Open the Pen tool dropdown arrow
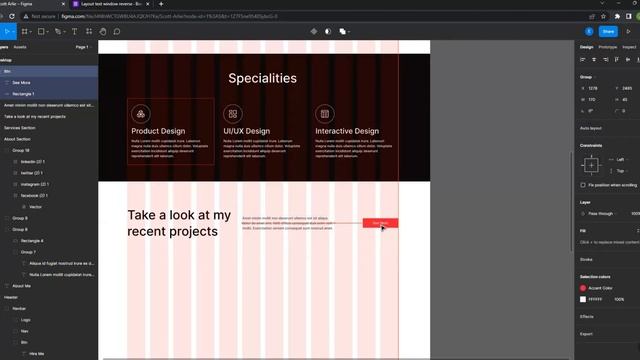Screen dimensions: 640x360 tap(64, 32)
